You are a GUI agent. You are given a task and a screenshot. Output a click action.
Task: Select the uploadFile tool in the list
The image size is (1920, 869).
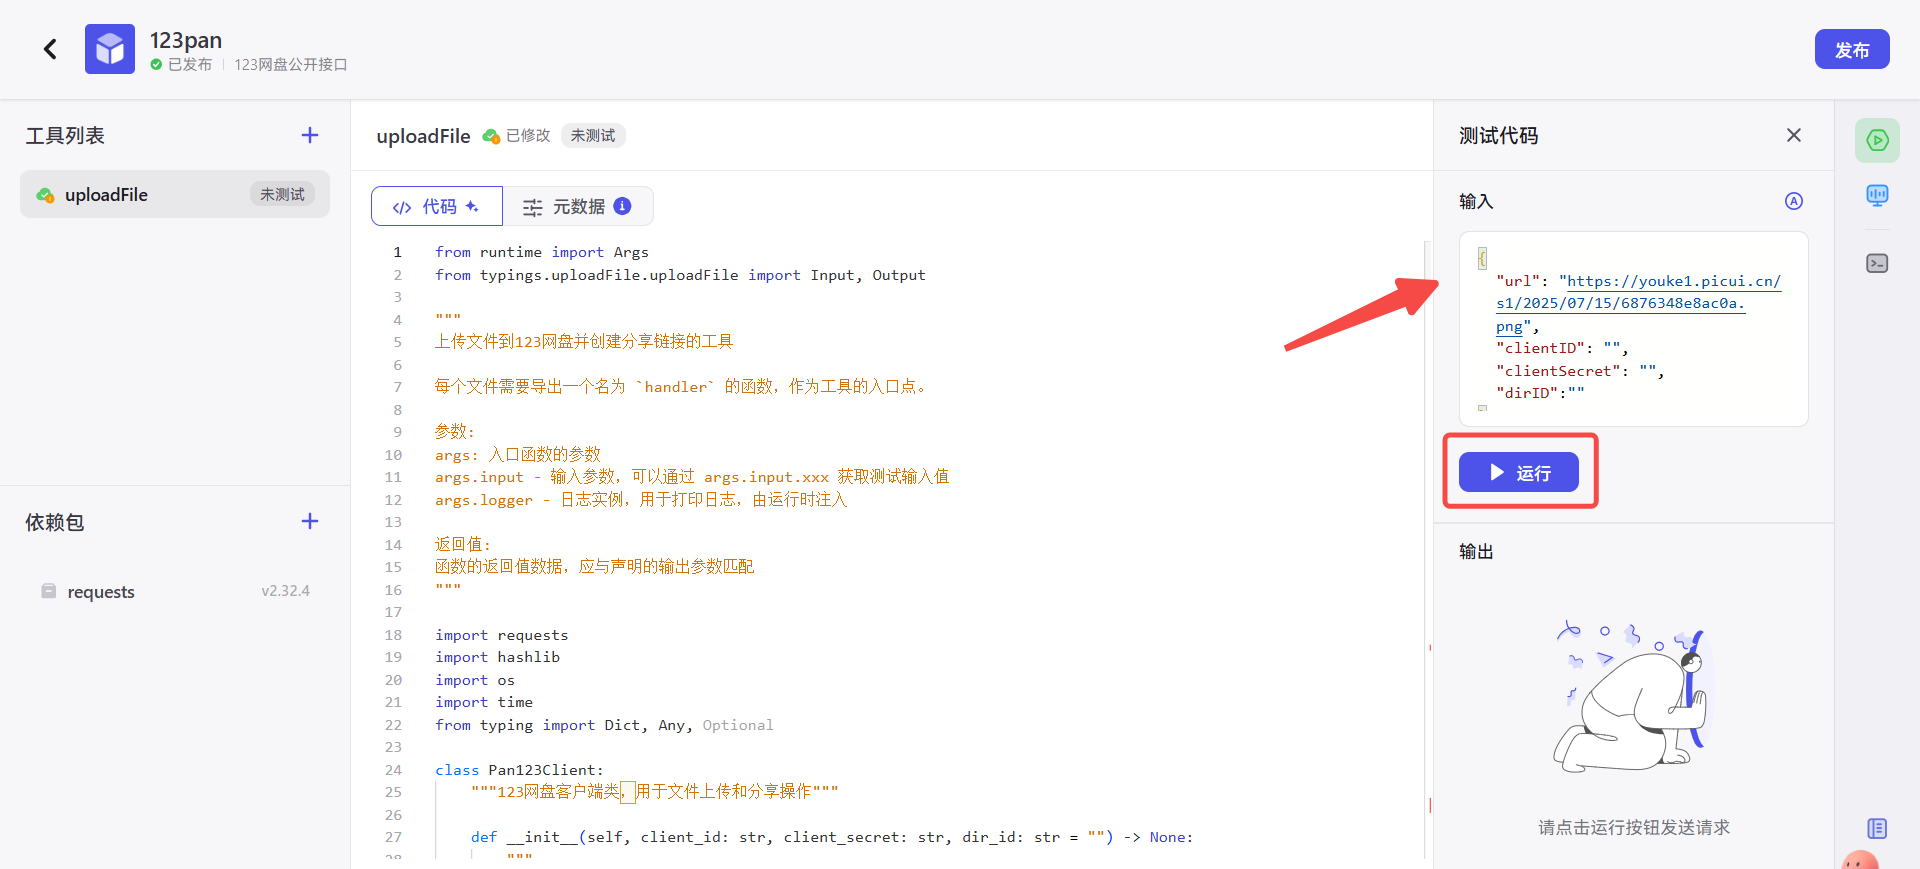coord(175,194)
